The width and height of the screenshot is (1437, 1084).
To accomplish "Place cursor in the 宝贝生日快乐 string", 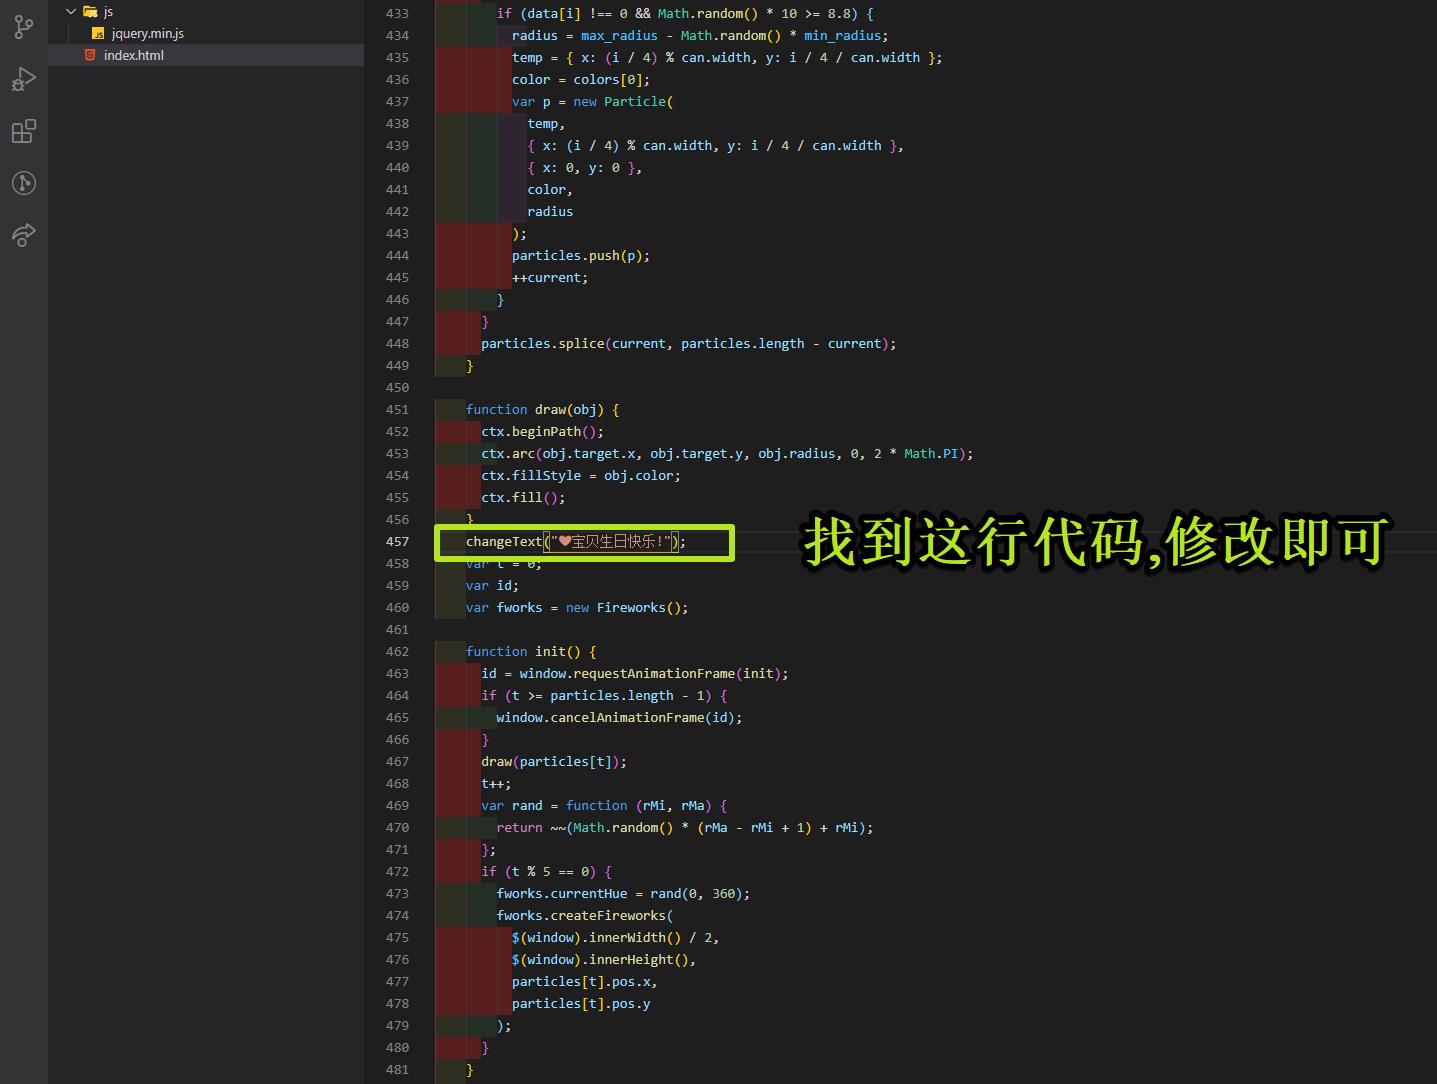I will 614,541.
